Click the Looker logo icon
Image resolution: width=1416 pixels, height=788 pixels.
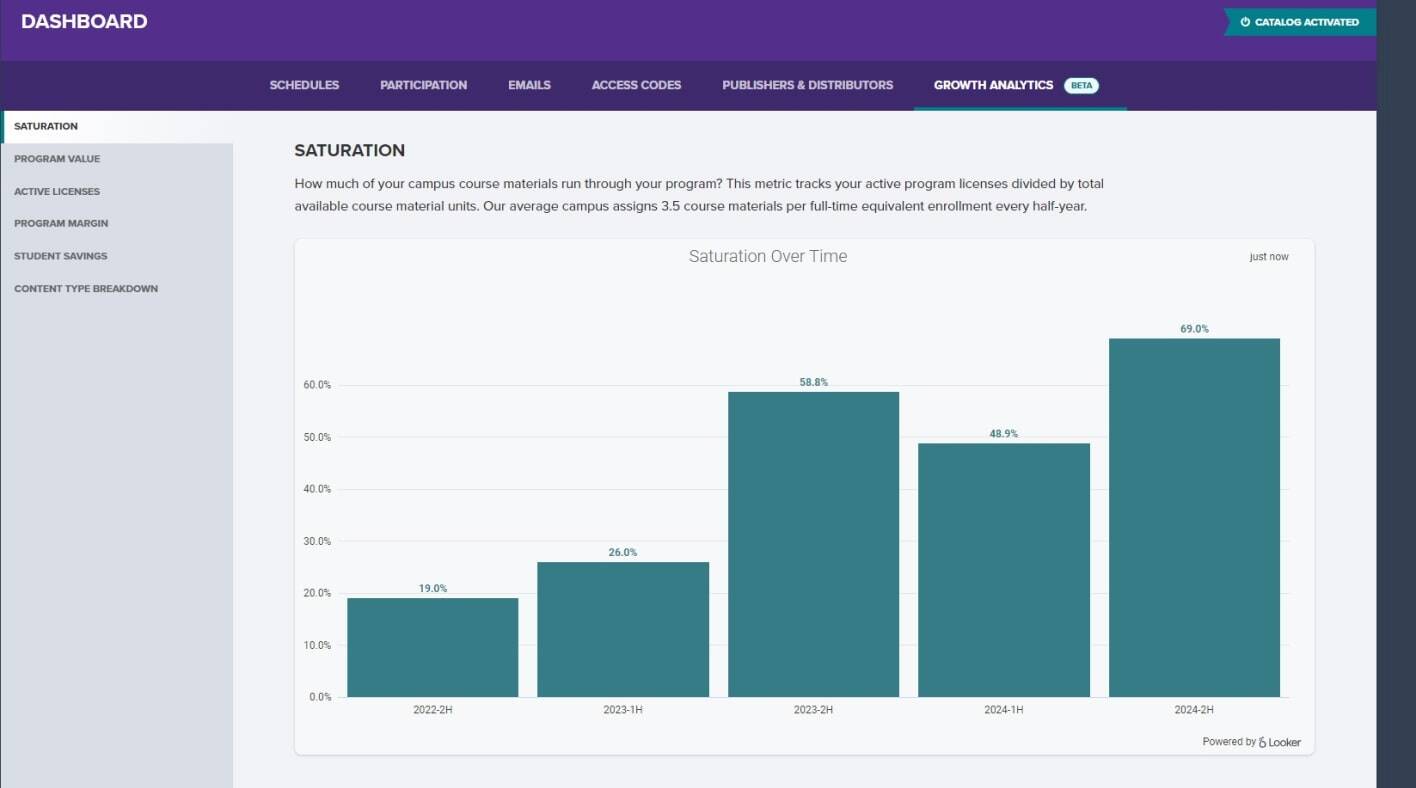1263,742
